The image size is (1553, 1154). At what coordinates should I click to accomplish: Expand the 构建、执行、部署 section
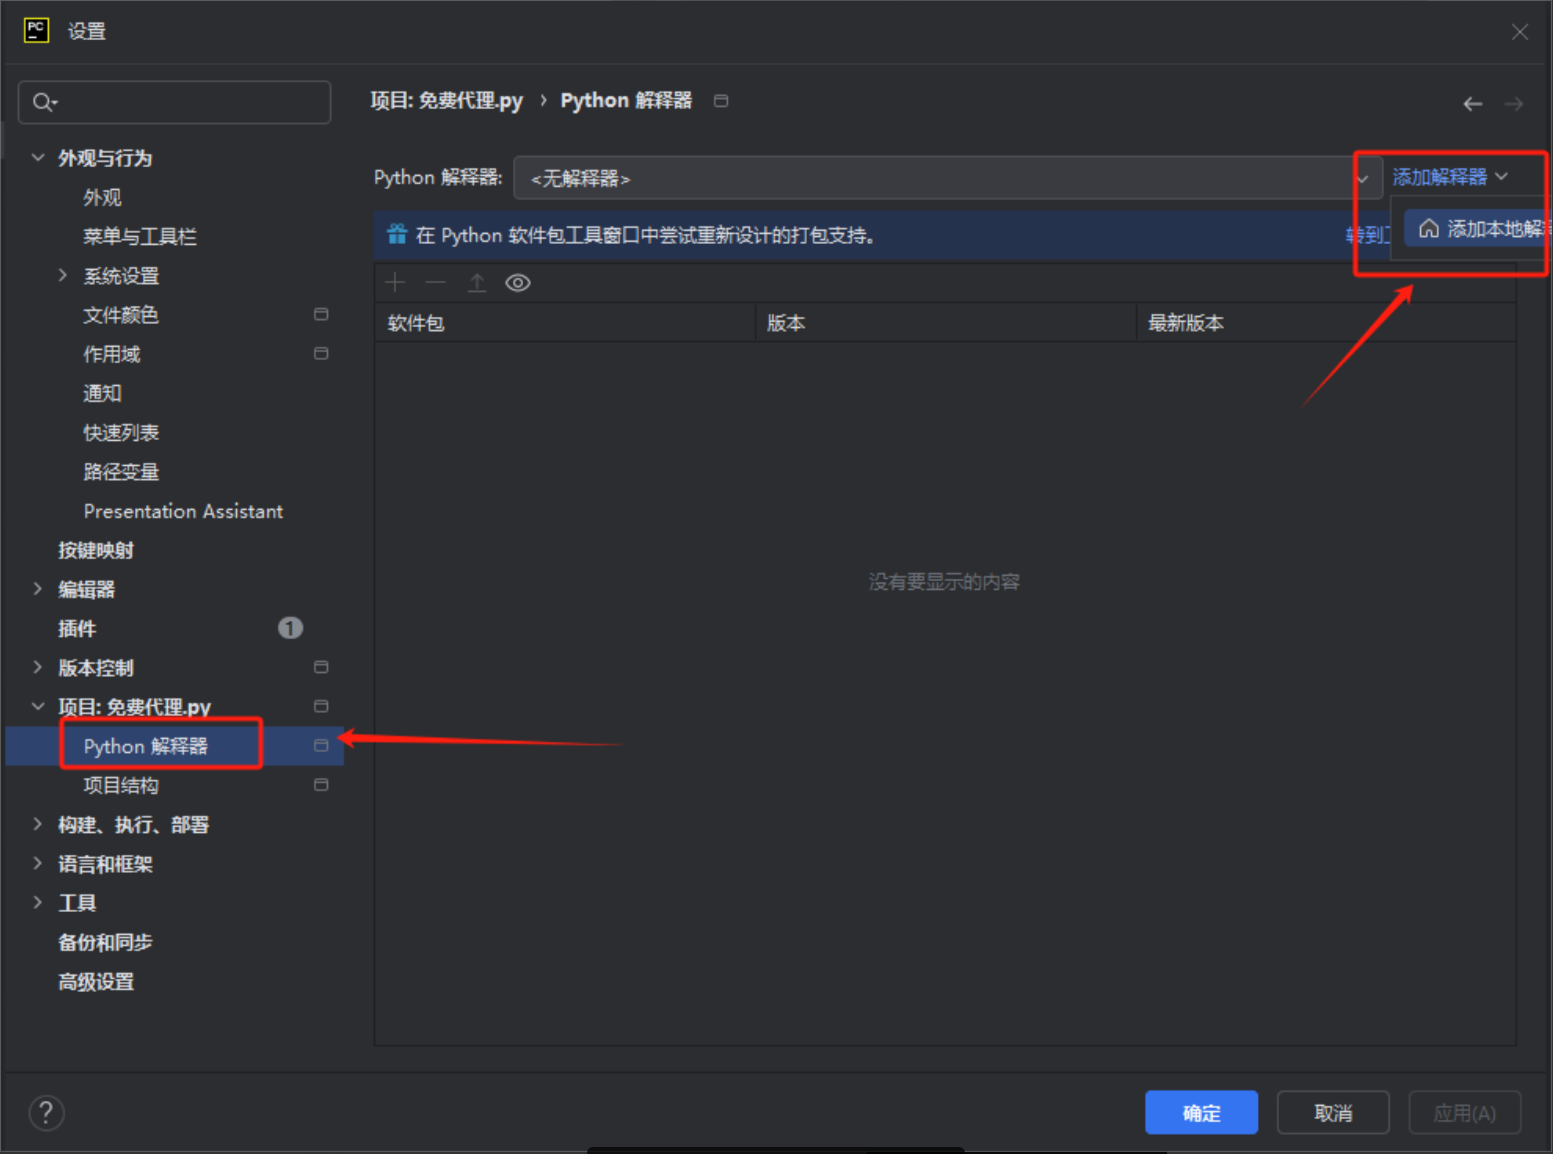38,824
